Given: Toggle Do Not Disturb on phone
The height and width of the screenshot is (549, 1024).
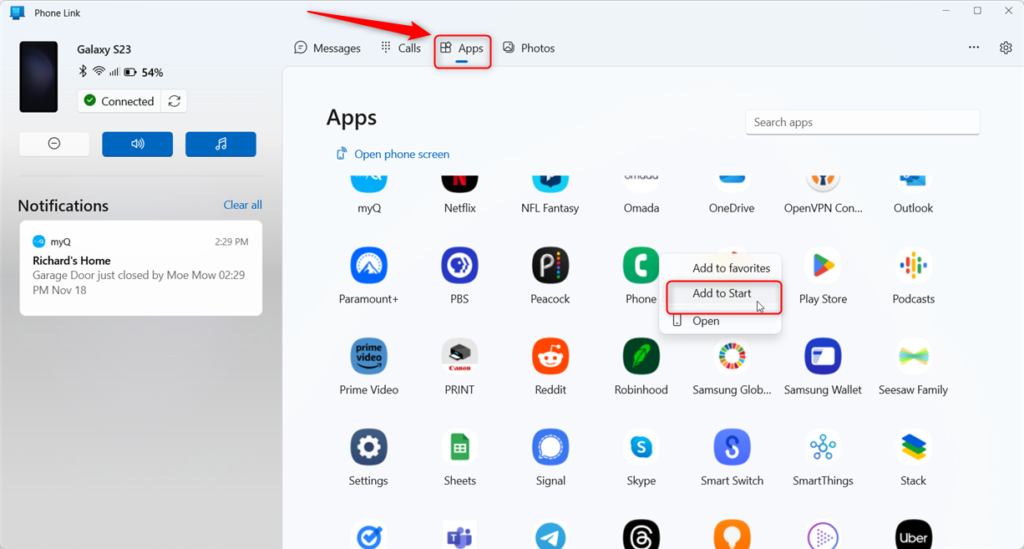Looking at the screenshot, I should pyautogui.click(x=54, y=144).
